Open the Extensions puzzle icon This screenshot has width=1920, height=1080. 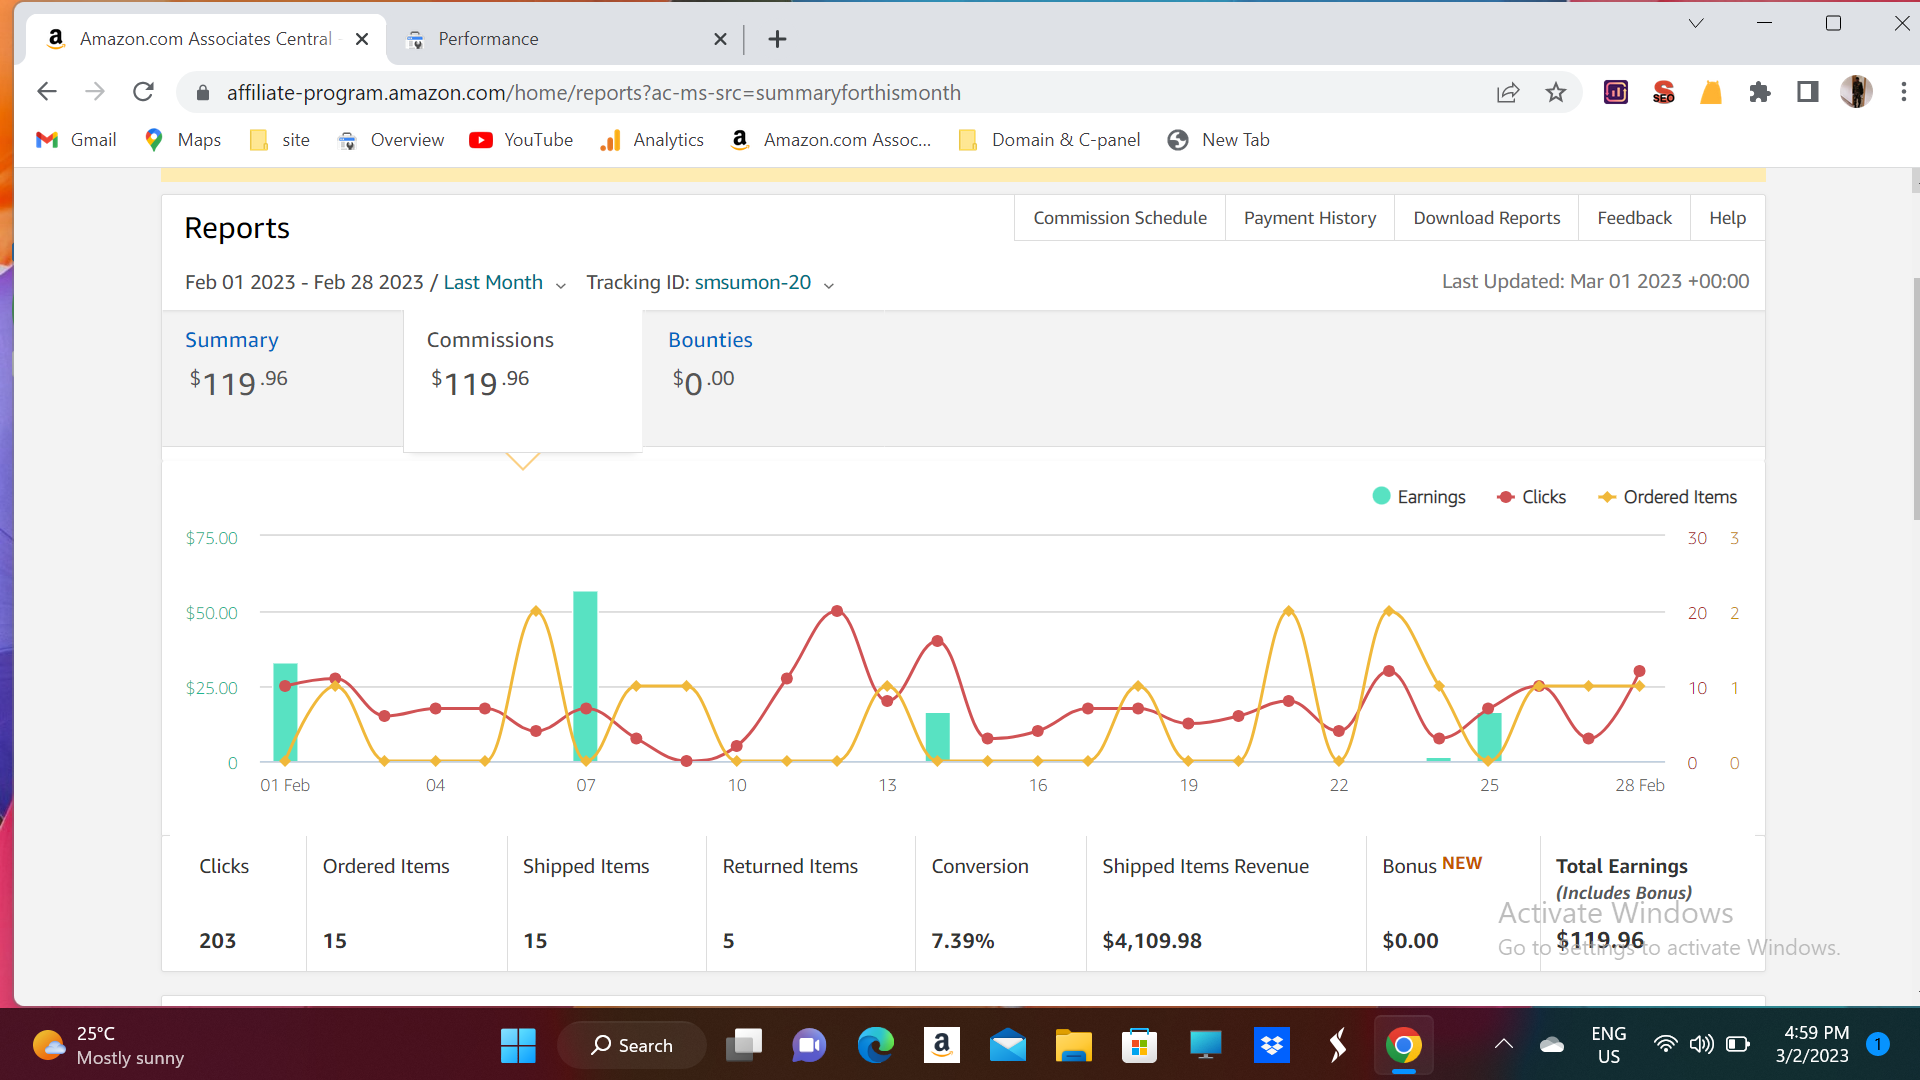tap(1760, 93)
